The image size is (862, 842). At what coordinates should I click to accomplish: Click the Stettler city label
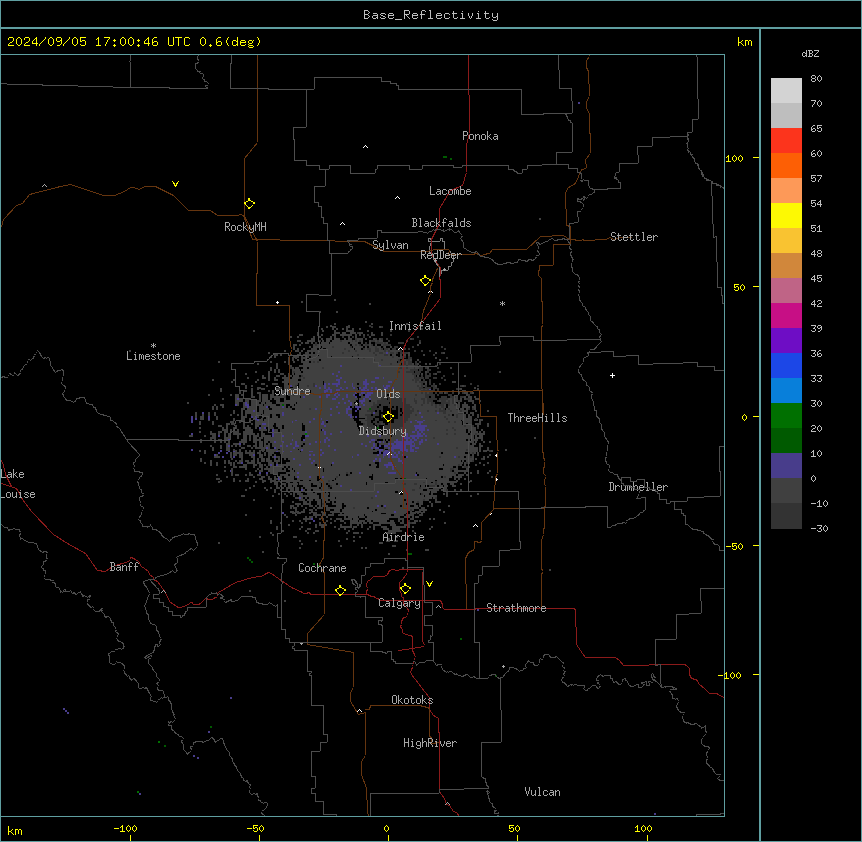[x=634, y=237]
